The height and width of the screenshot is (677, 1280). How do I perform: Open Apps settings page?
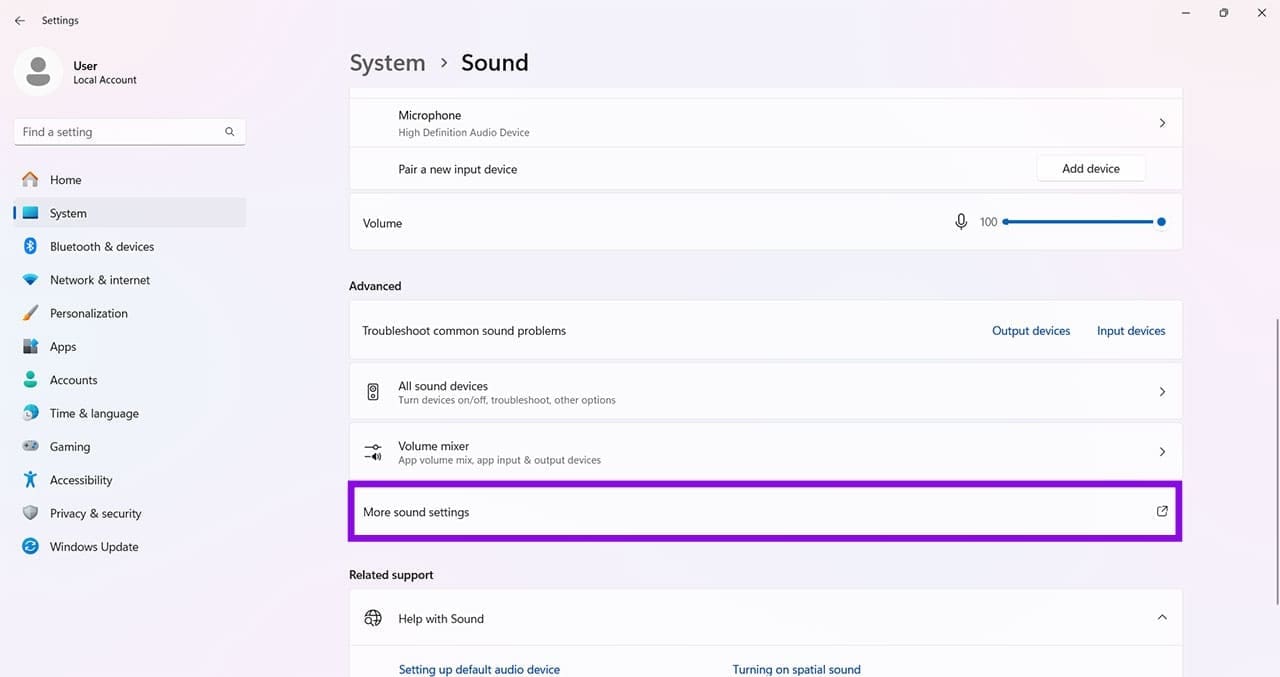click(x=130, y=346)
